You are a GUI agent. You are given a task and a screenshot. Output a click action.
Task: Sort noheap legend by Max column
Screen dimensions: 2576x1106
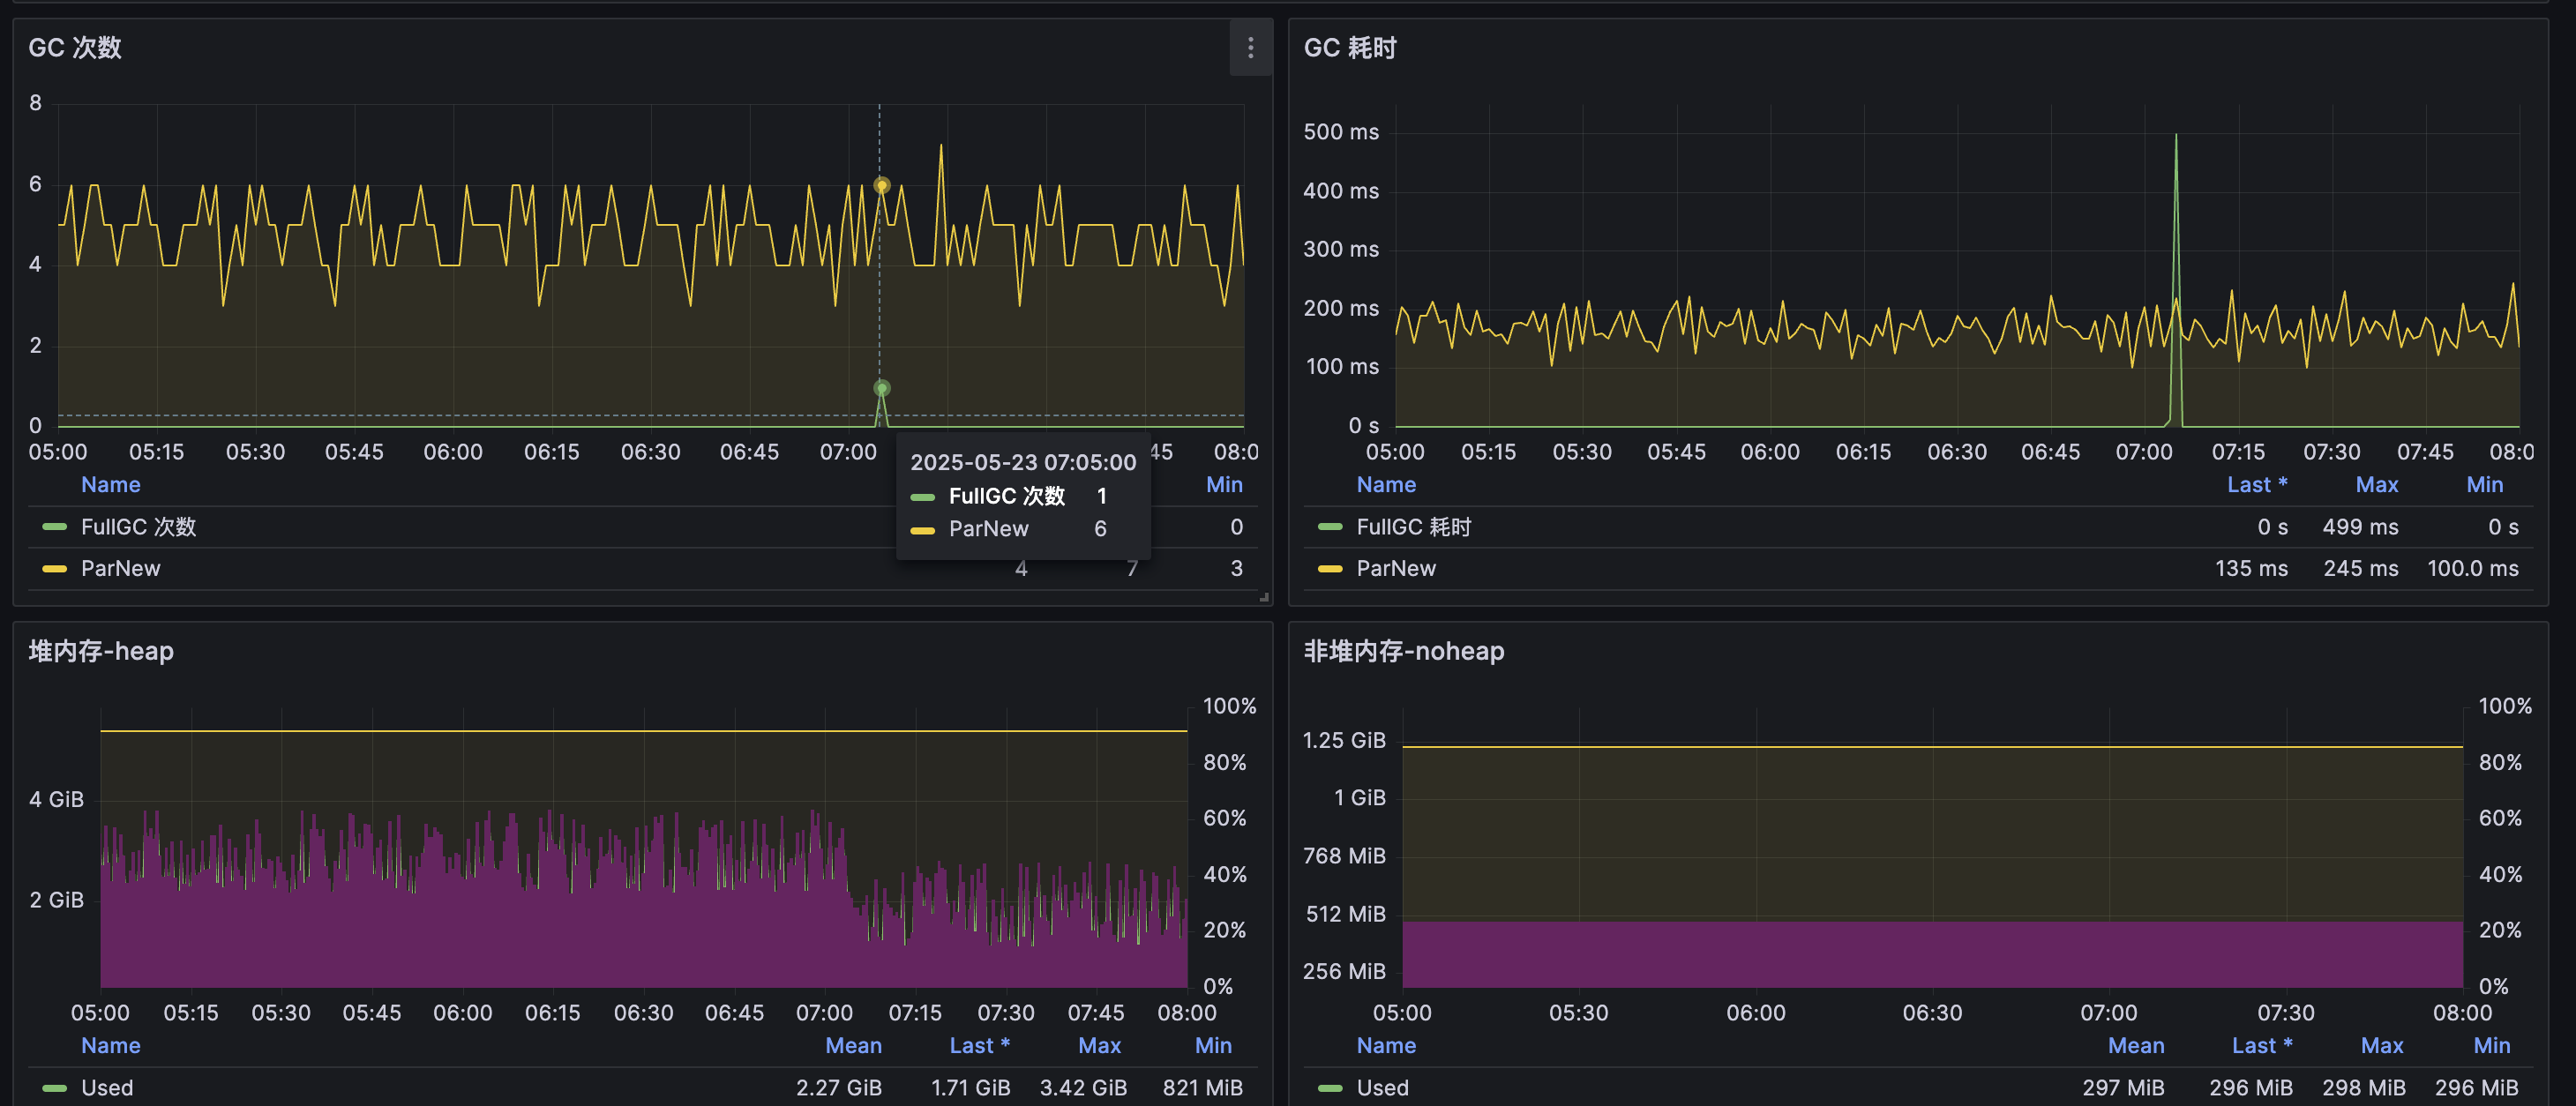tap(2381, 1046)
